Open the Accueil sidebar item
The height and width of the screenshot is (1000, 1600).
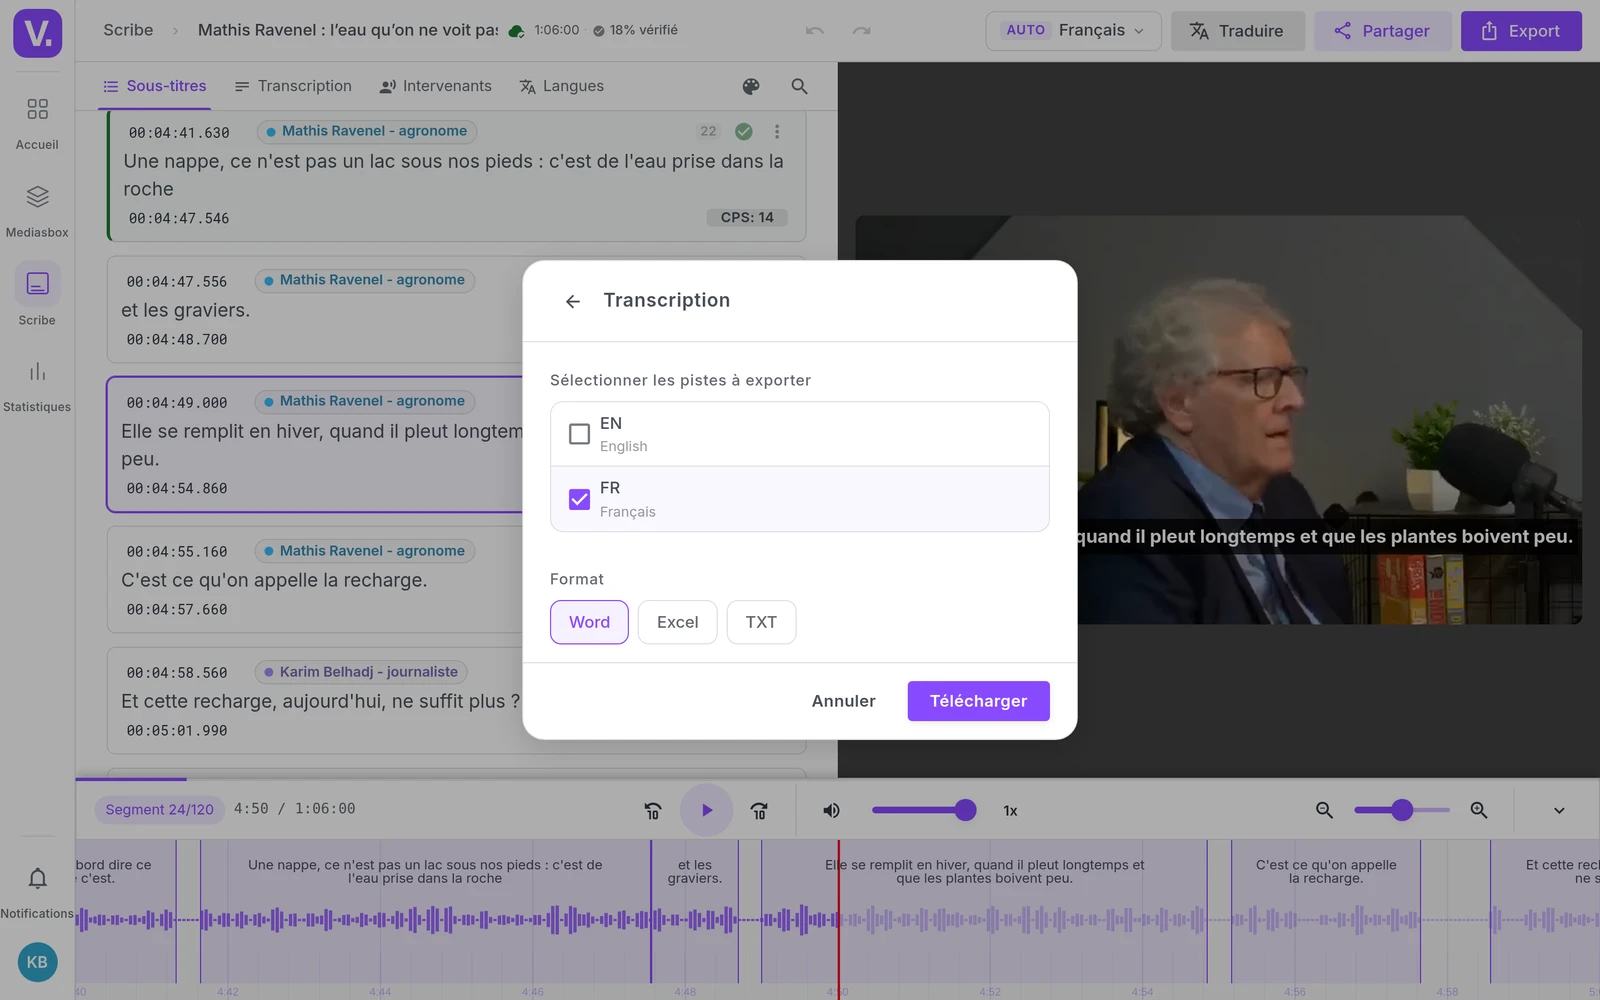coord(37,124)
